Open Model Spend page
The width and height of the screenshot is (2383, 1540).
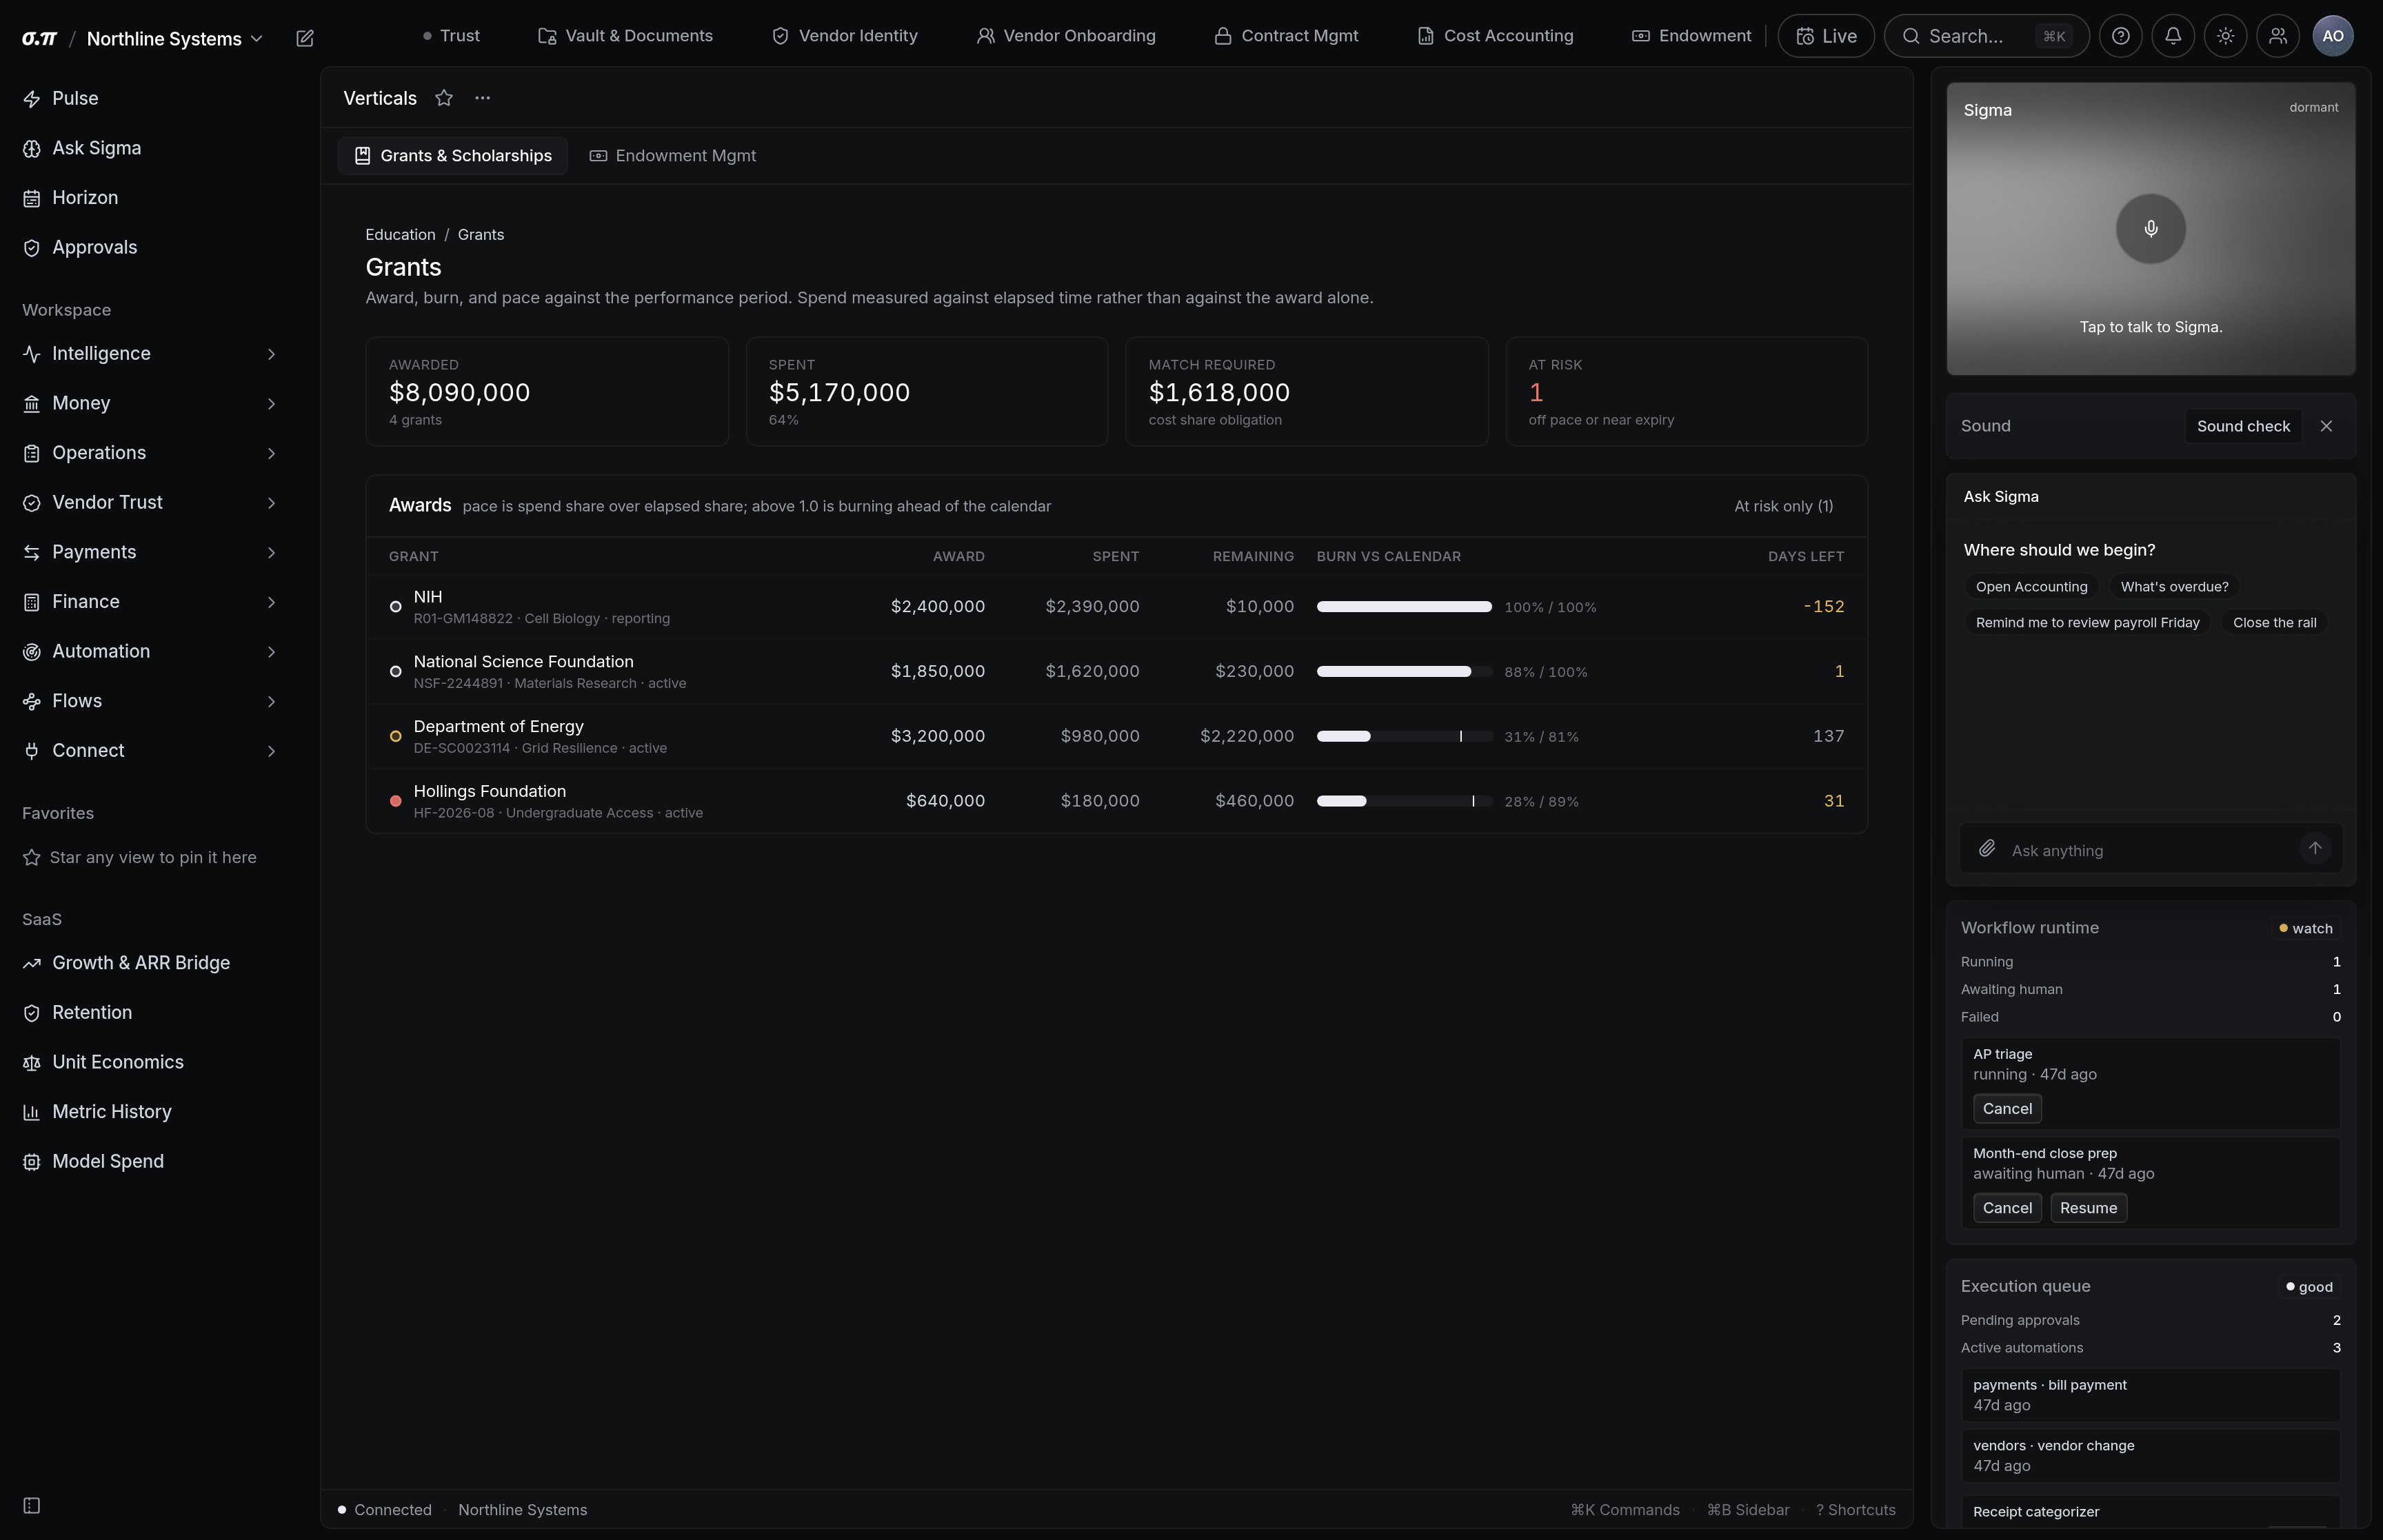coord(150,1161)
